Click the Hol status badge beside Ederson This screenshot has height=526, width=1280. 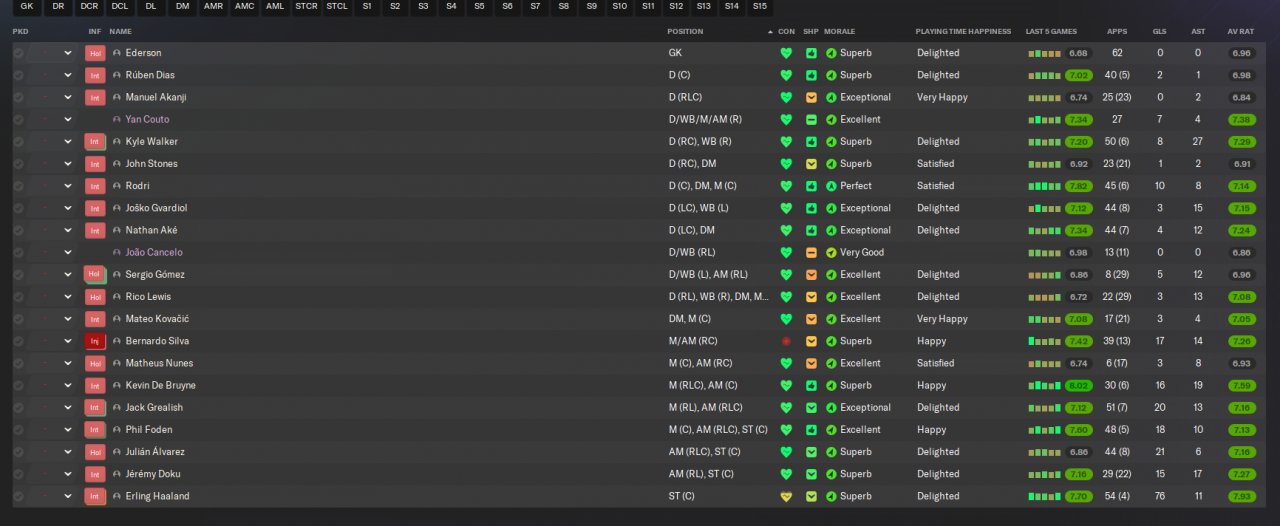point(95,53)
